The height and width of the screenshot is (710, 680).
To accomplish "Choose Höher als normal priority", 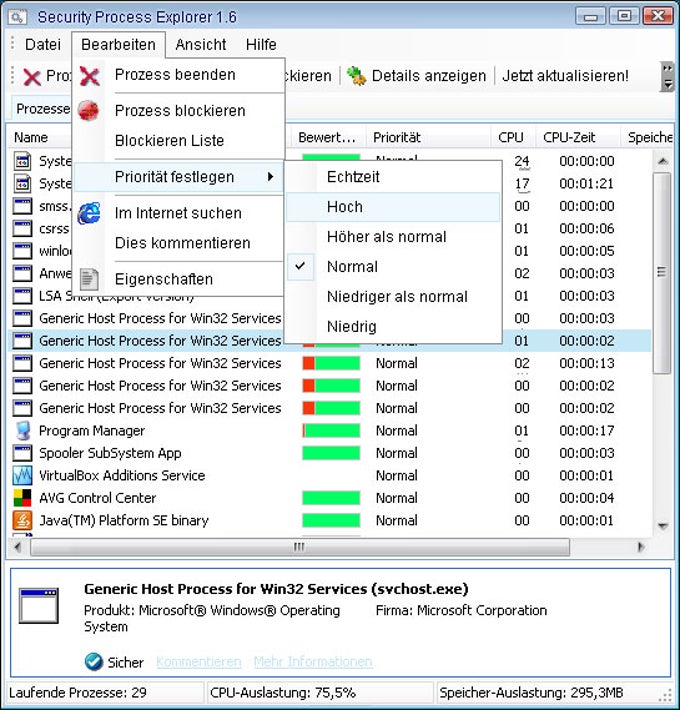I will click(393, 237).
